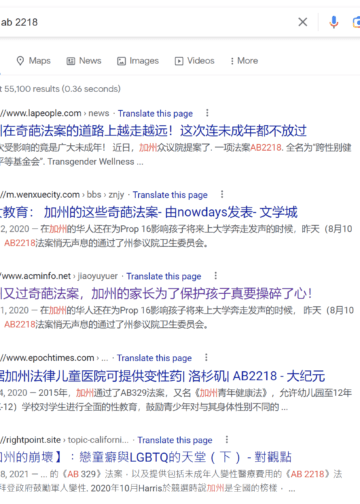Clear the search query with the X icon
This screenshot has width=360, height=504.
tap(303, 22)
